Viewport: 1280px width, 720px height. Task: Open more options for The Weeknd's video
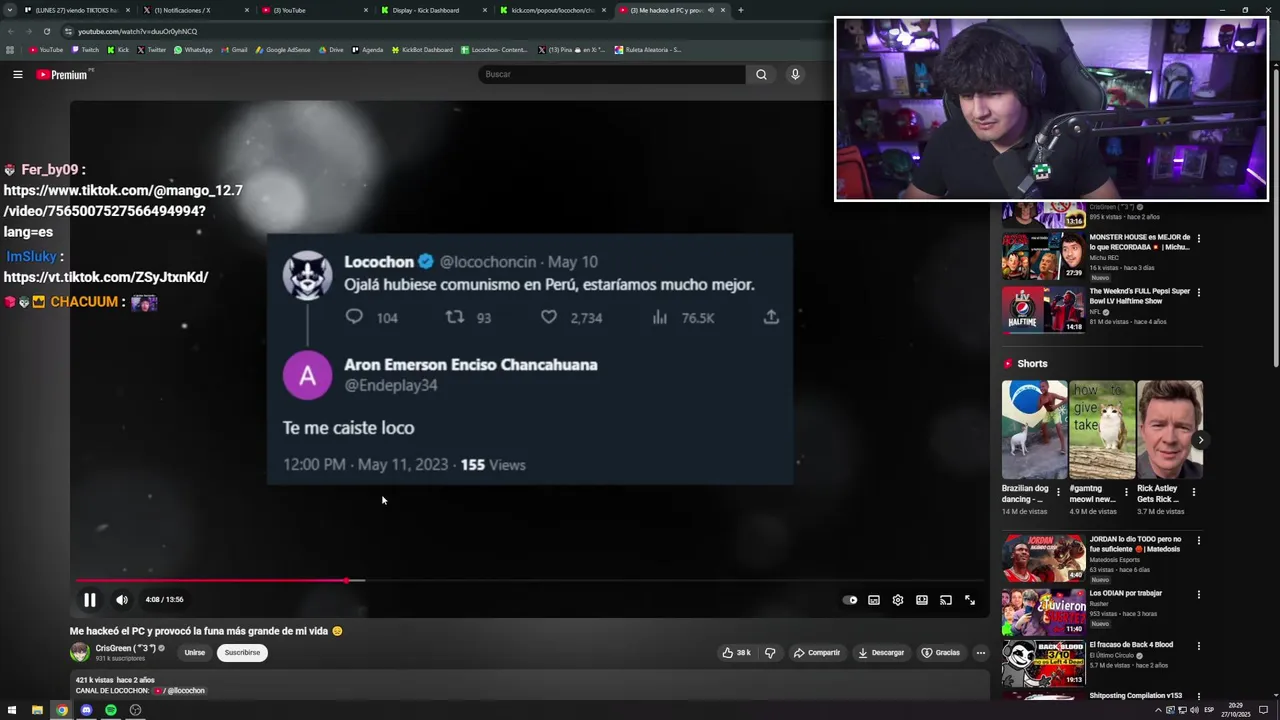point(1198,293)
